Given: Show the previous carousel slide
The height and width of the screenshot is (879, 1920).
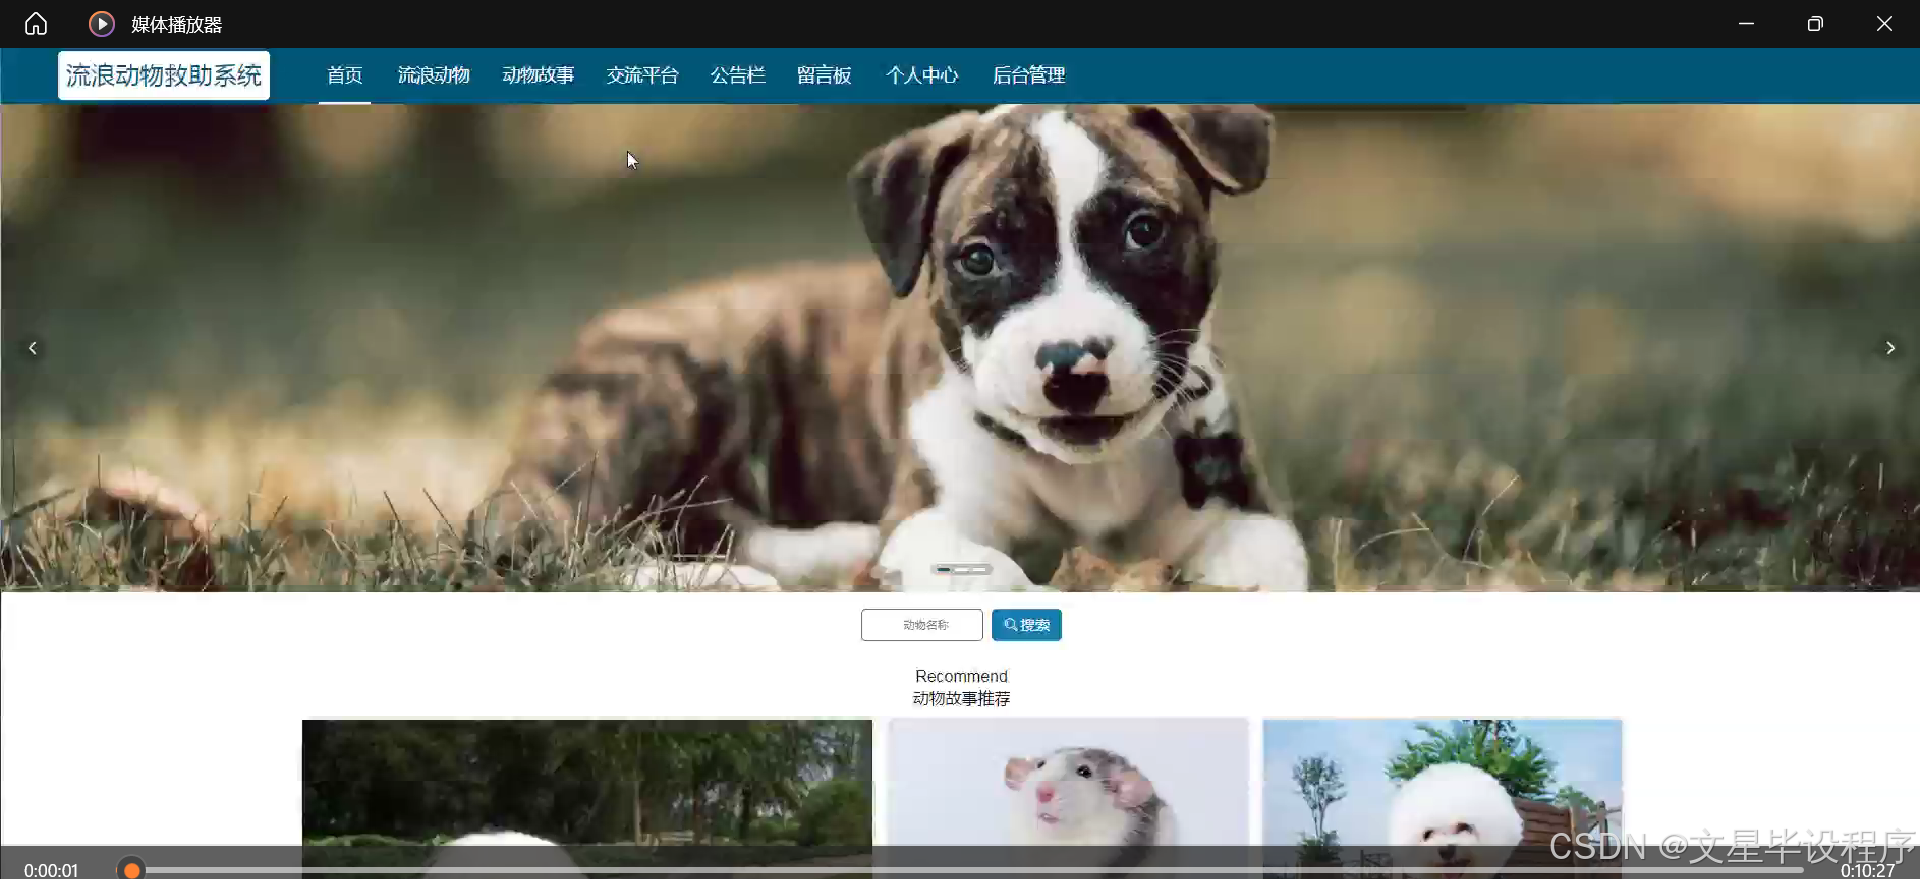Looking at the screenshot, I should tap(33, 348).
